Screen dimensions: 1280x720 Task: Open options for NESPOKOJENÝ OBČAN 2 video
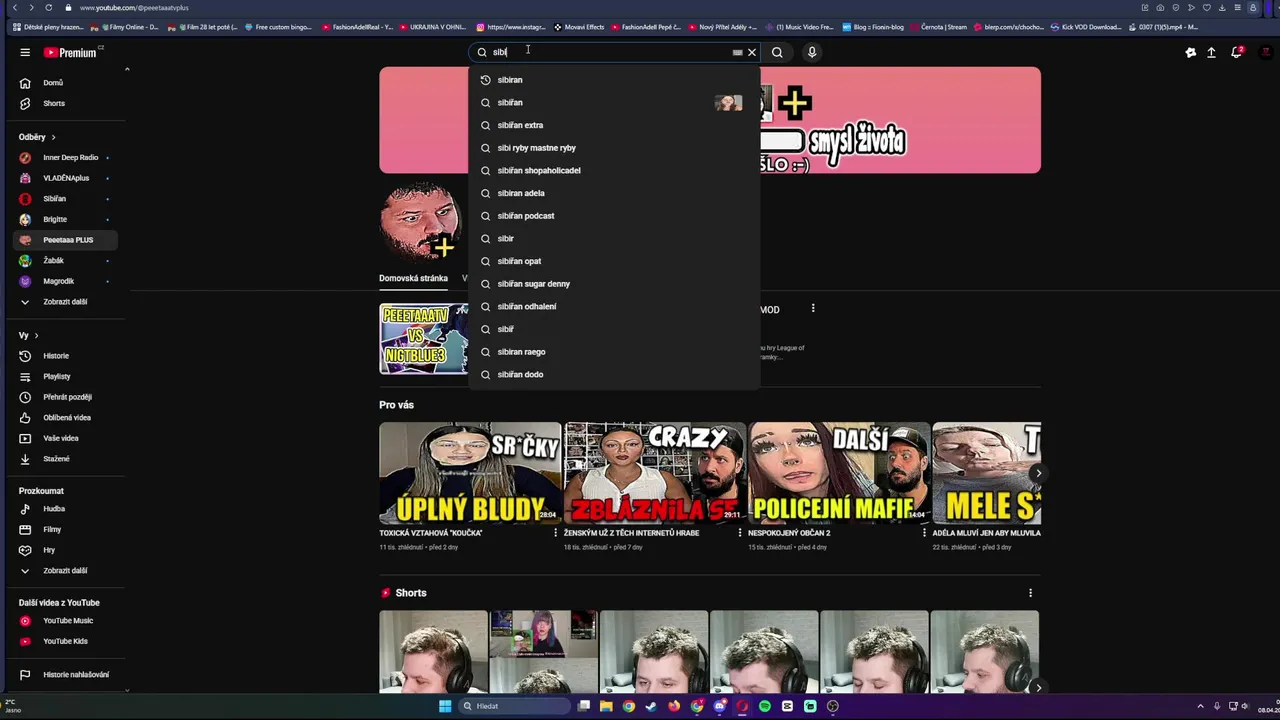[x=925, y=533]
